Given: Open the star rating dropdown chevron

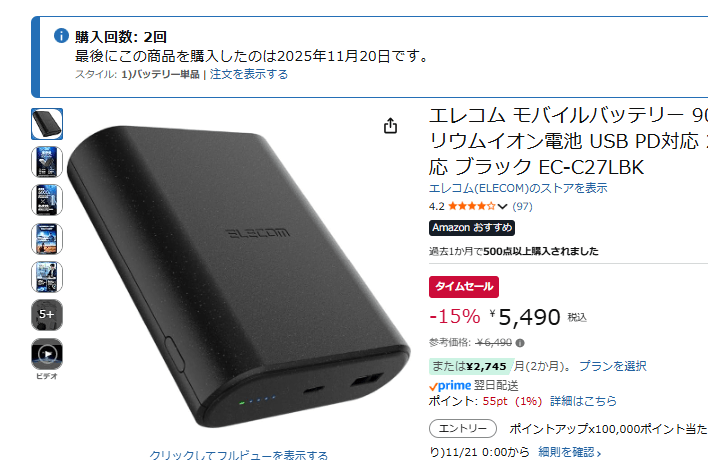Looking at the screenshot, I should [502, 206].
